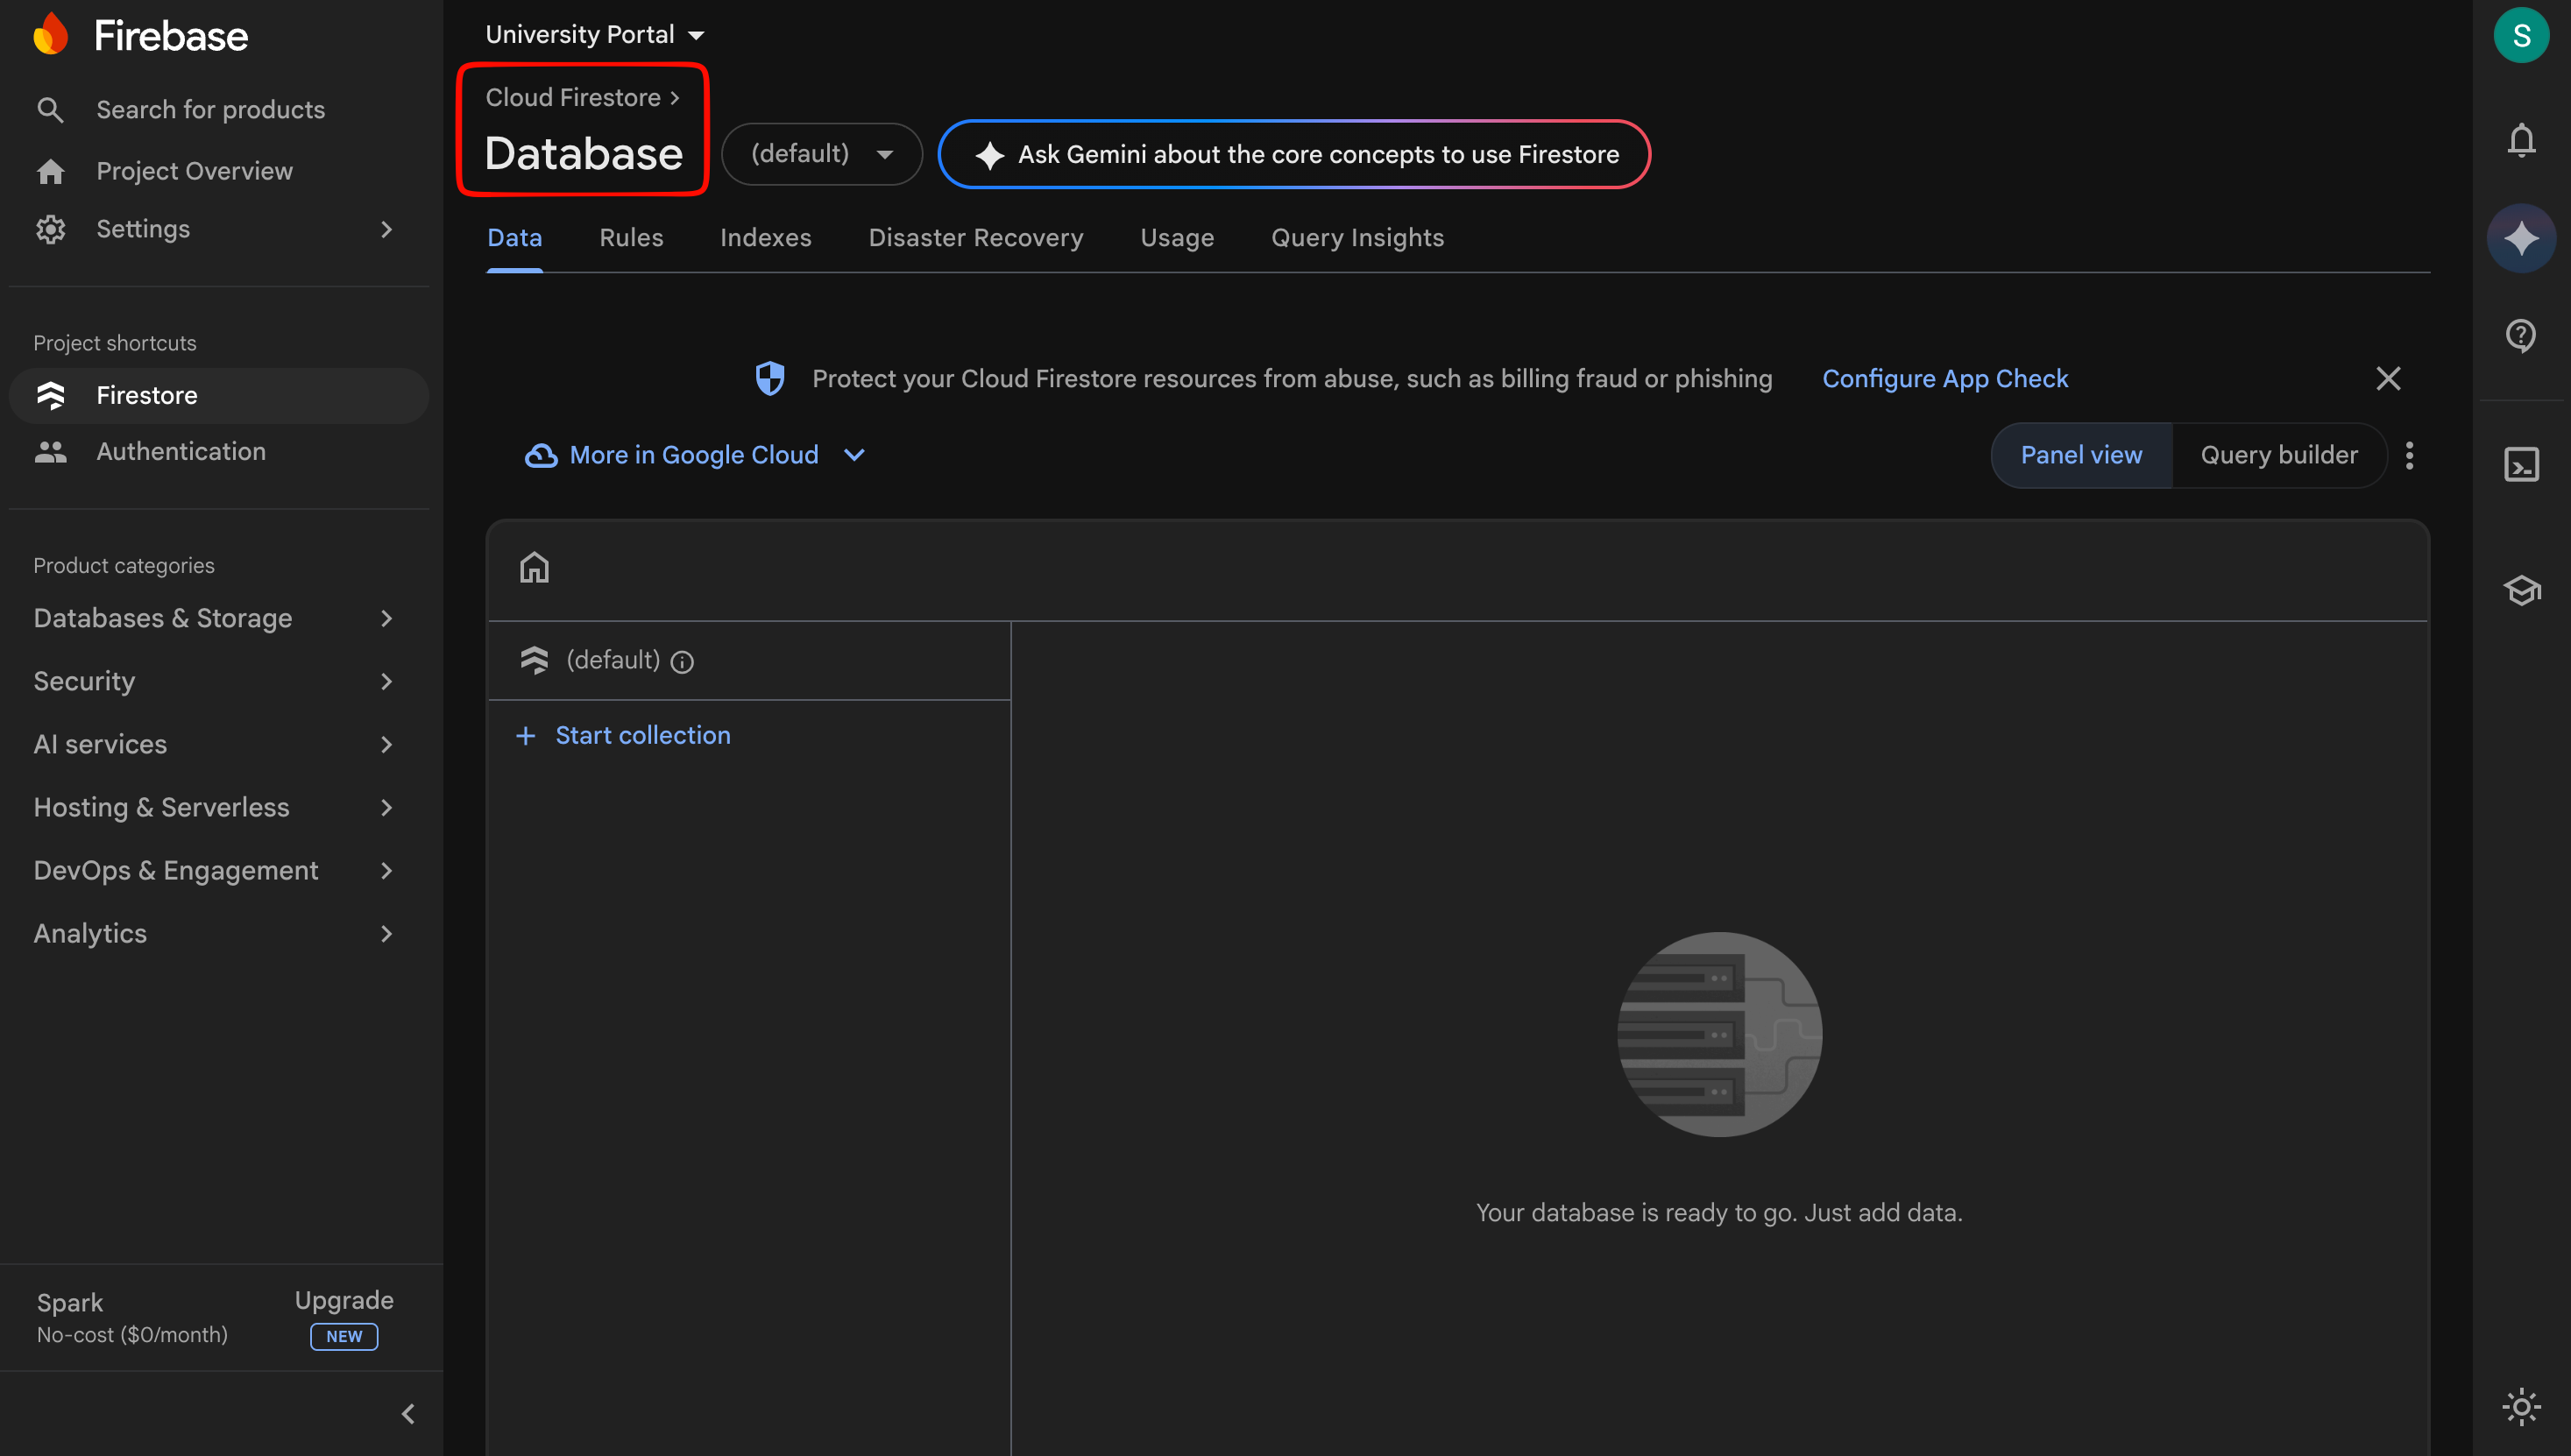Click the plus icon for Start collection
Screen dimensions: 2571x1456
525,736
